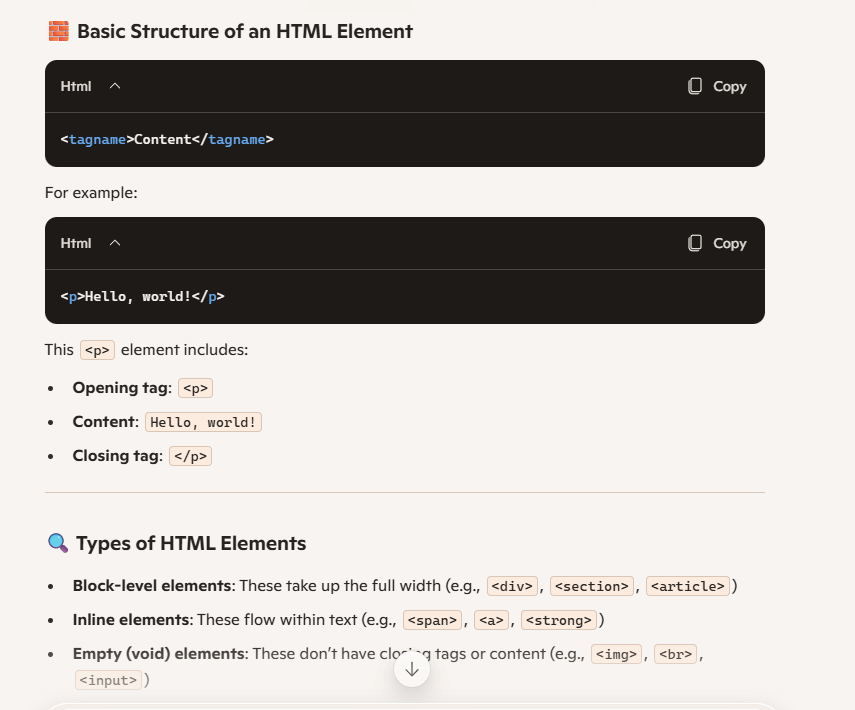
Task: Click the inline <img> code tag
Action: (616, 654)
